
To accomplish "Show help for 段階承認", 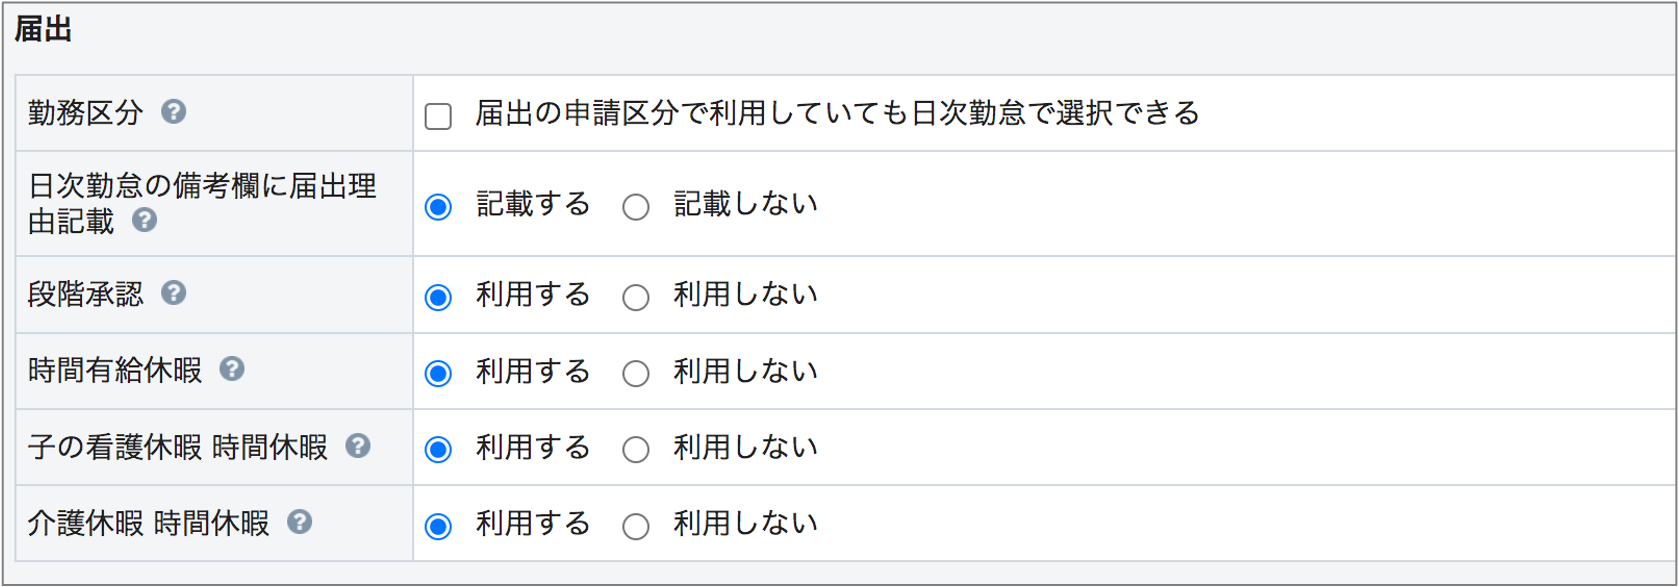I will pos(174,292).
